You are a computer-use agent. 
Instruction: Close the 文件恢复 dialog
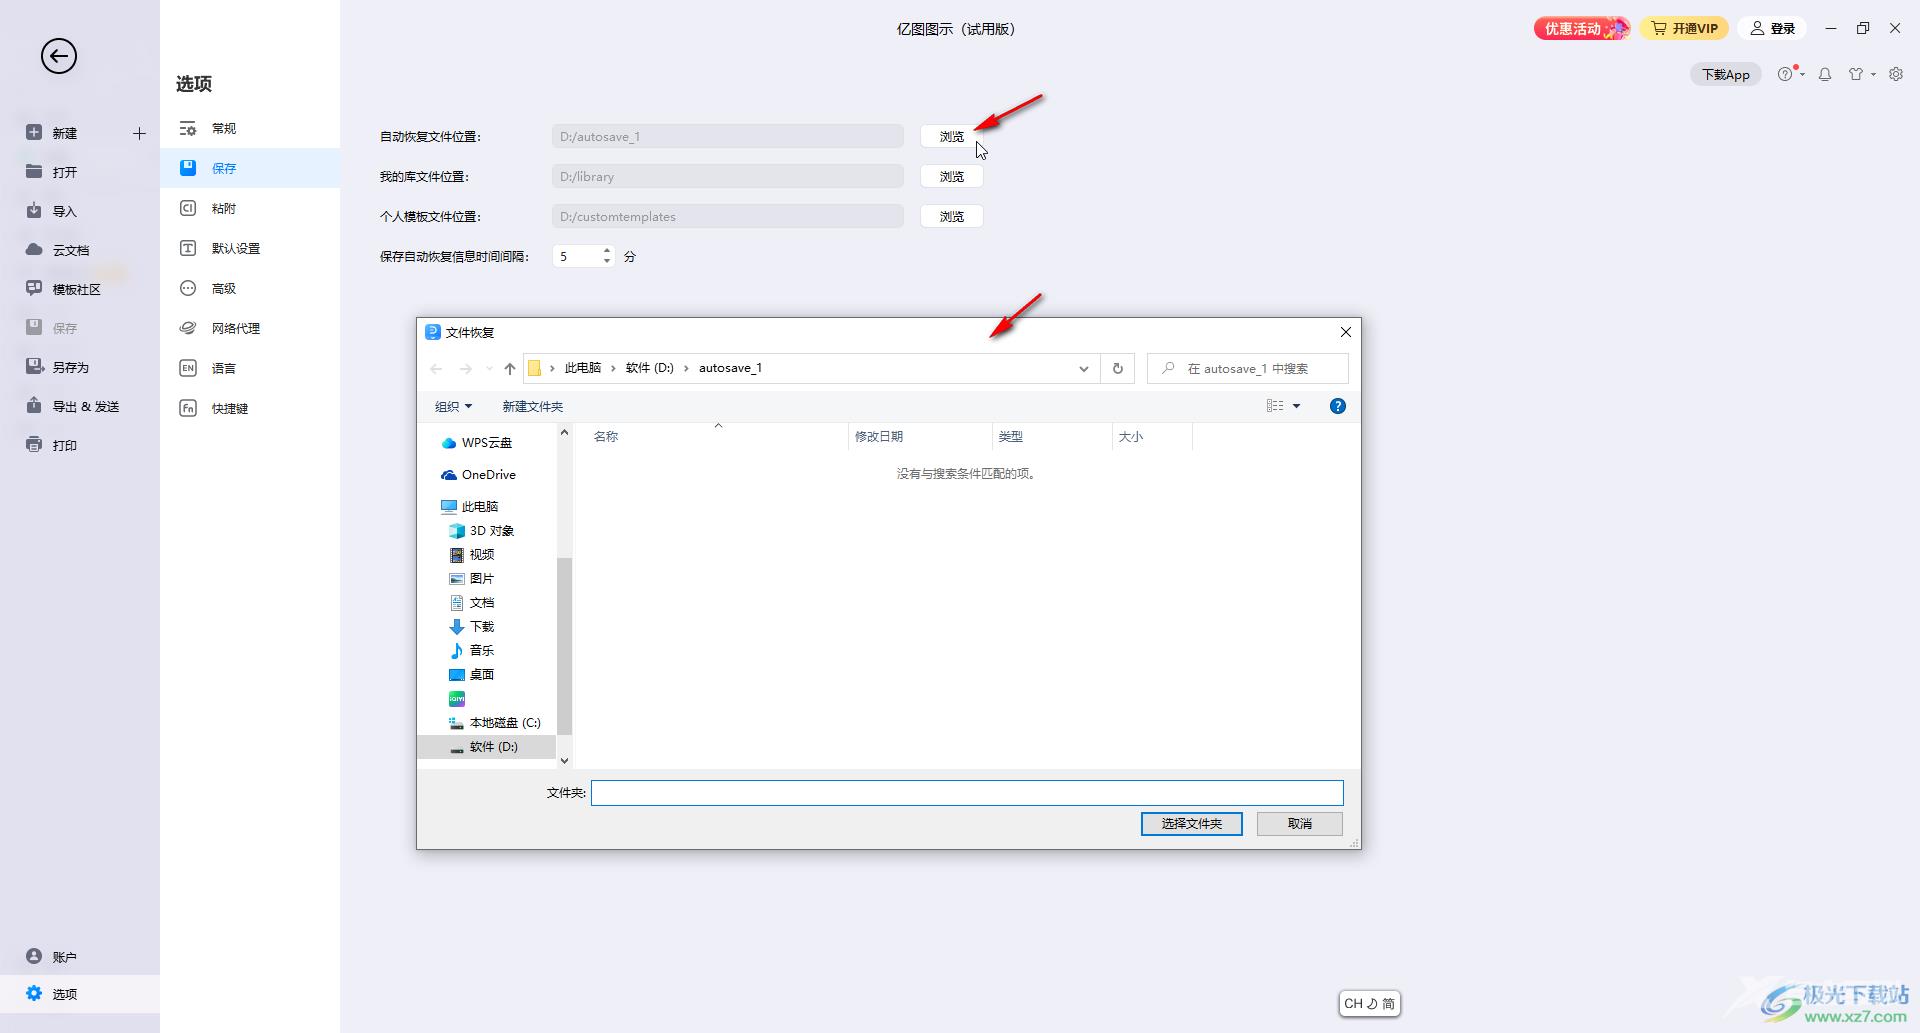pyautogui.click(x=1345, y=332)
